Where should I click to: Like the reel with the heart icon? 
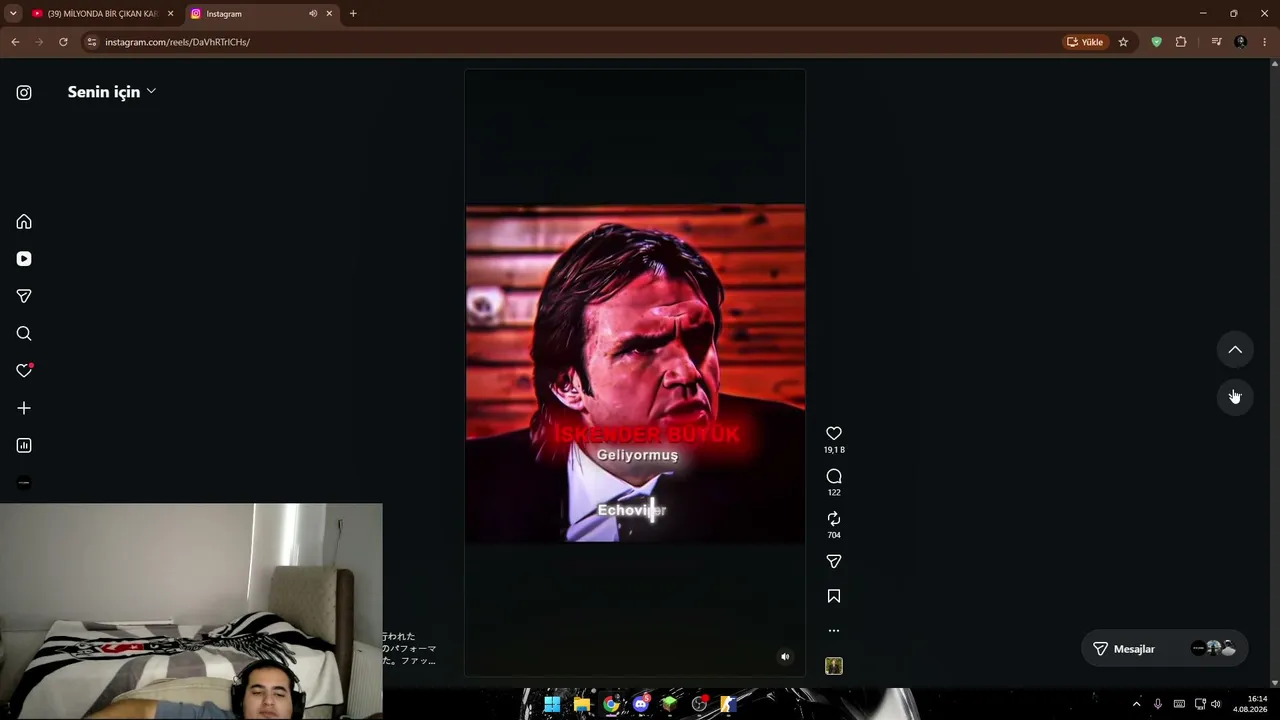click(x=834, y=433)
